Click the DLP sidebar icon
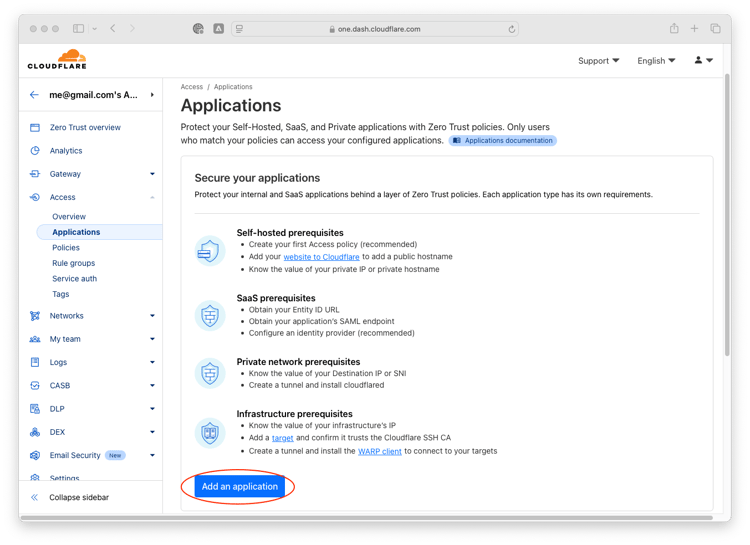Viewport: 750px width, 545px height. tap(35, 409)
